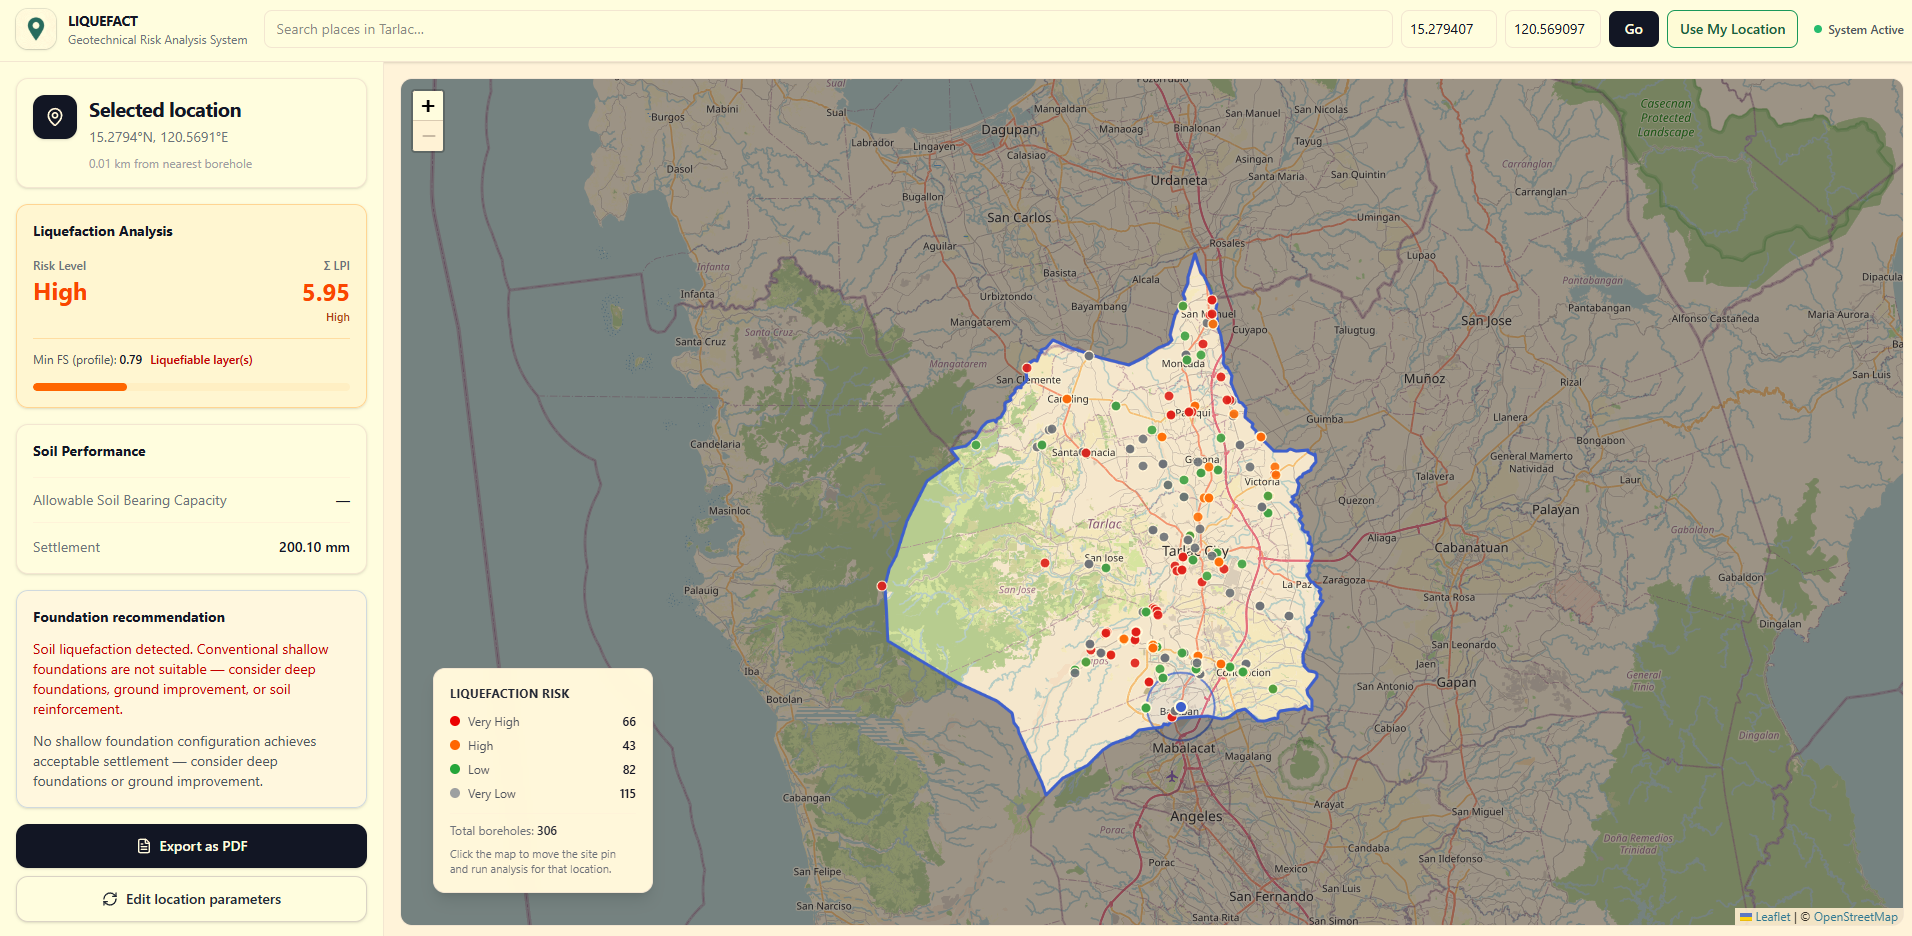Click the coordinates 15.2794°N, 120.5691°E text
Viewport: 1912px width, 936px height.
click(159, 137)
